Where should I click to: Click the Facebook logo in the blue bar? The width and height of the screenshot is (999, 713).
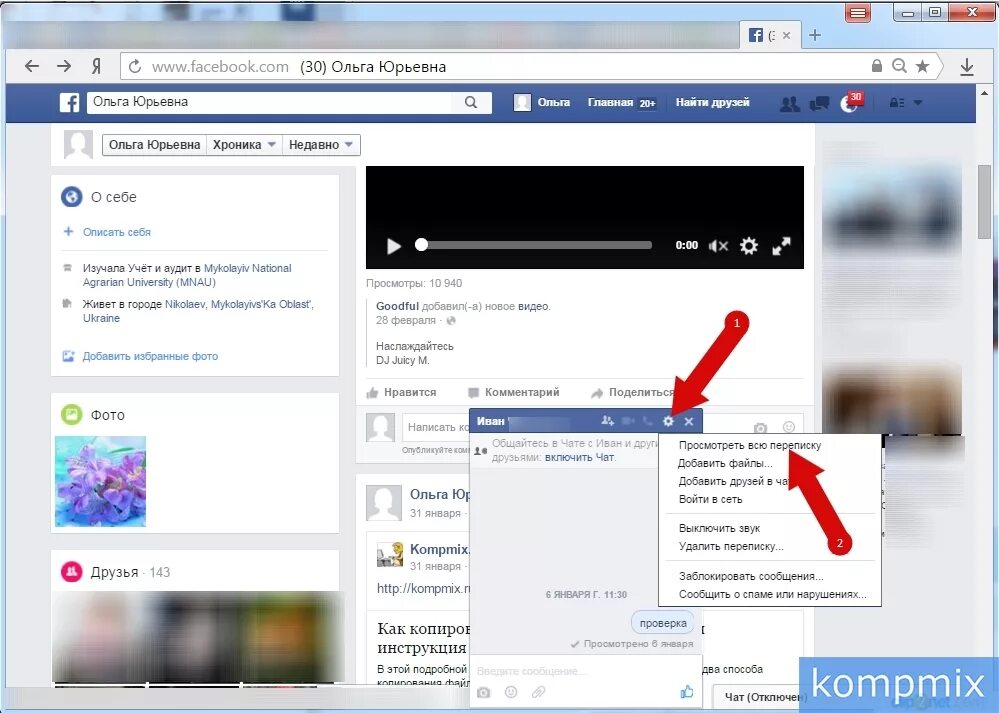(69, 102)
